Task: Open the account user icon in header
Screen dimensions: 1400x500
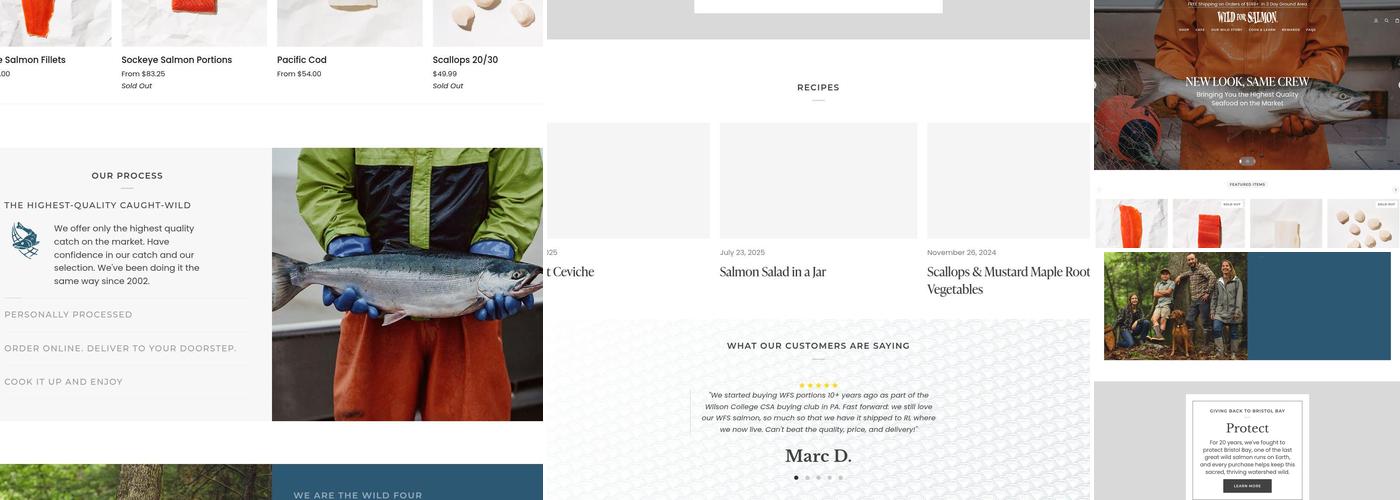Action: click(1376, 20)
